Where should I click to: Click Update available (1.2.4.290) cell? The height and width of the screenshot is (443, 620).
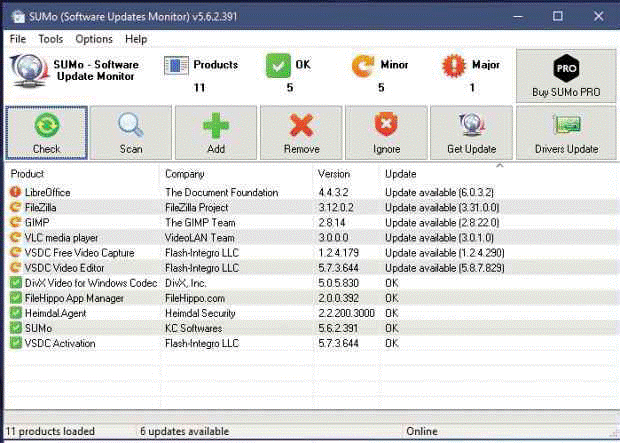point(445,253)
